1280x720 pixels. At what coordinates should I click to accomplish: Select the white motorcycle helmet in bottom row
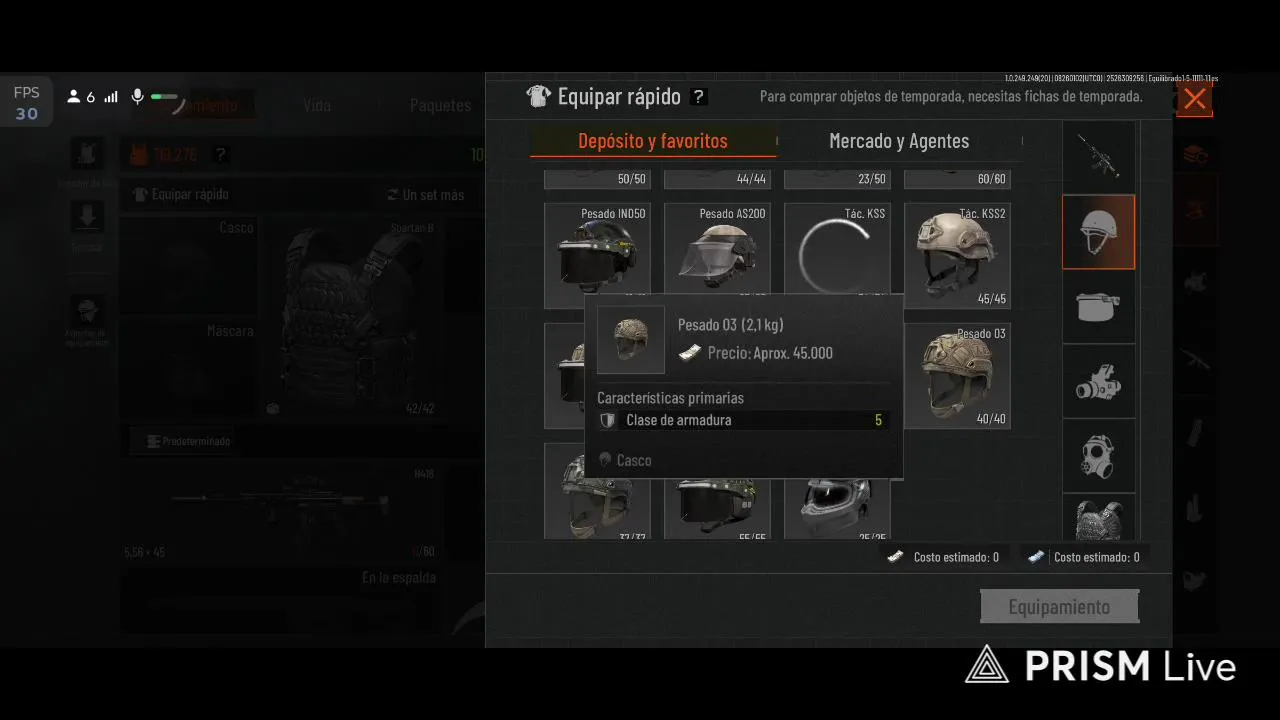pyautogui.click(x=837, y=508)
